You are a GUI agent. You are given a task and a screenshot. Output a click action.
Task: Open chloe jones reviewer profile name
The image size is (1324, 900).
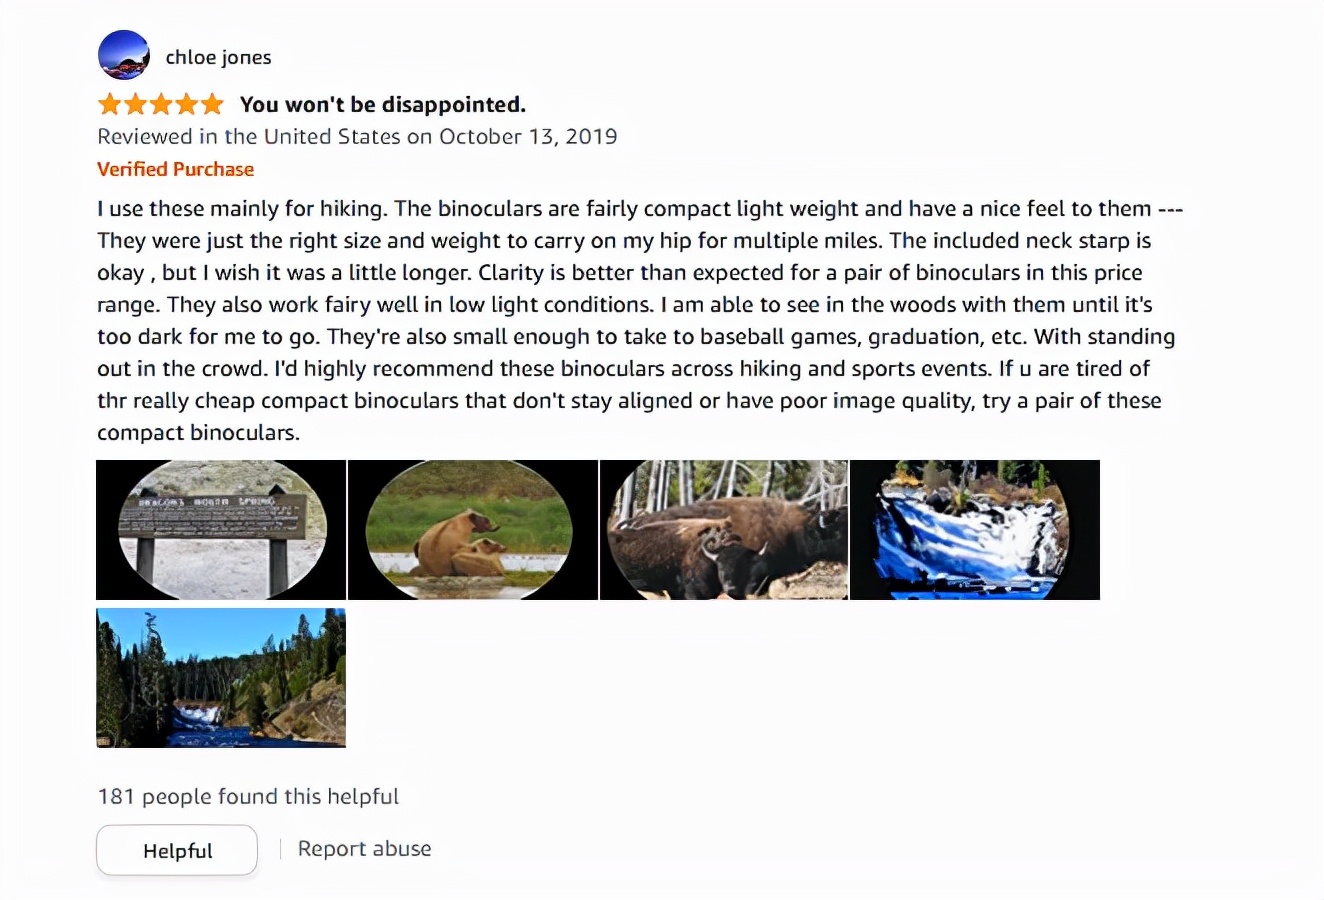click(218, 57)
